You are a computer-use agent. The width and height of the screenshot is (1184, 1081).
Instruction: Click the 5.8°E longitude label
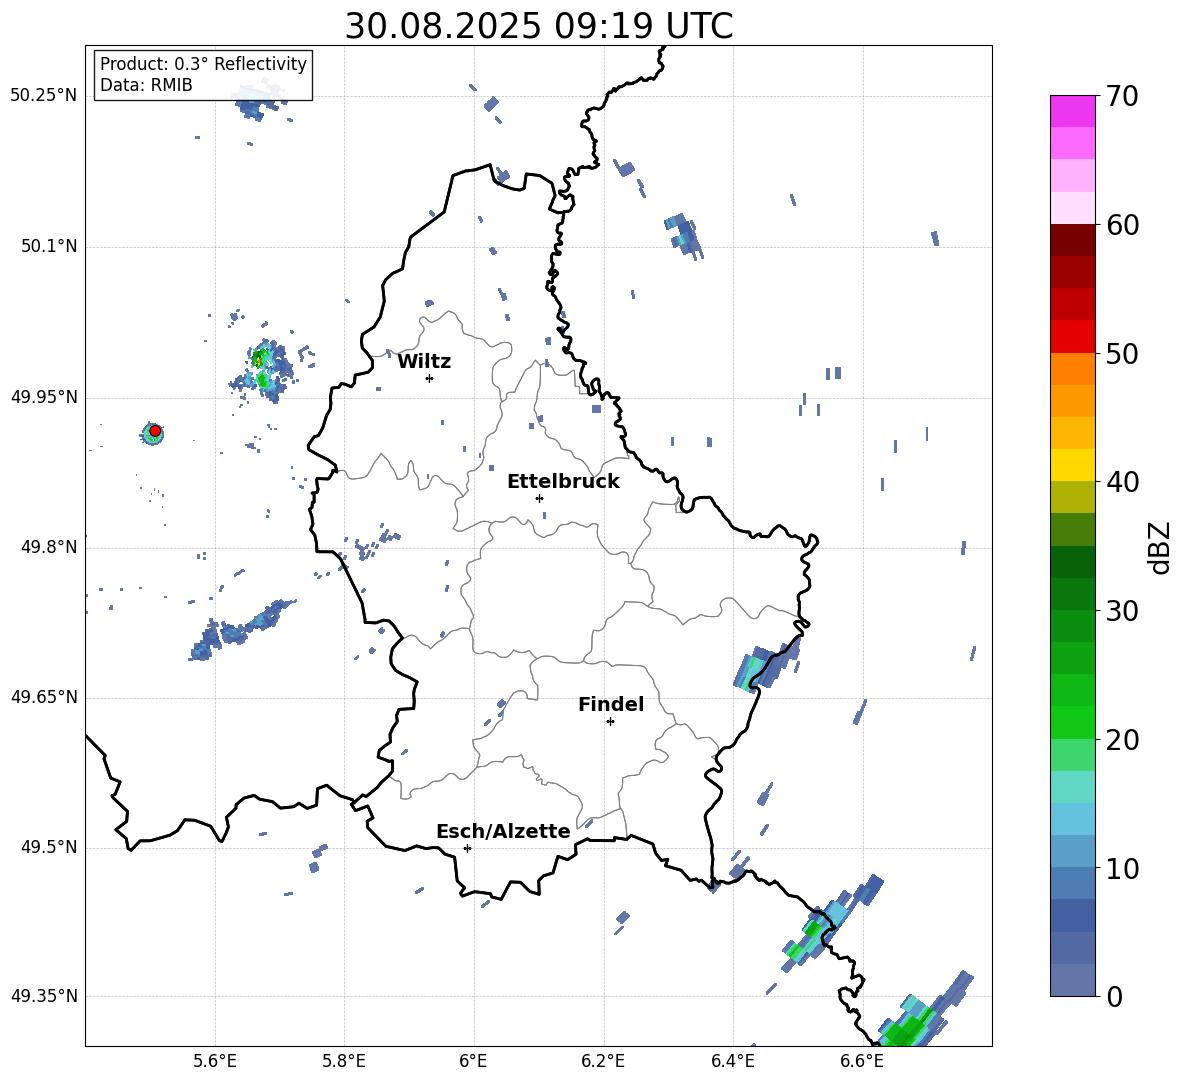344,1062
